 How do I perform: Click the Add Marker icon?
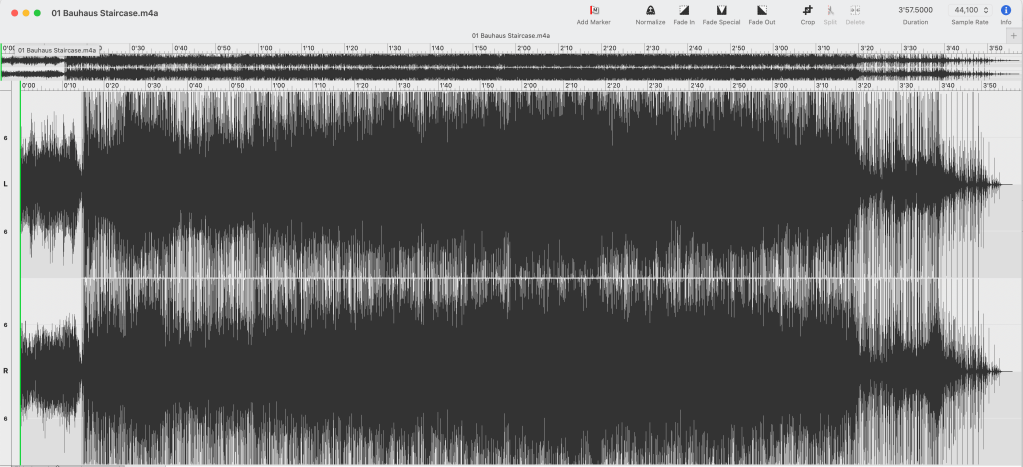click(x=593, y=10)
